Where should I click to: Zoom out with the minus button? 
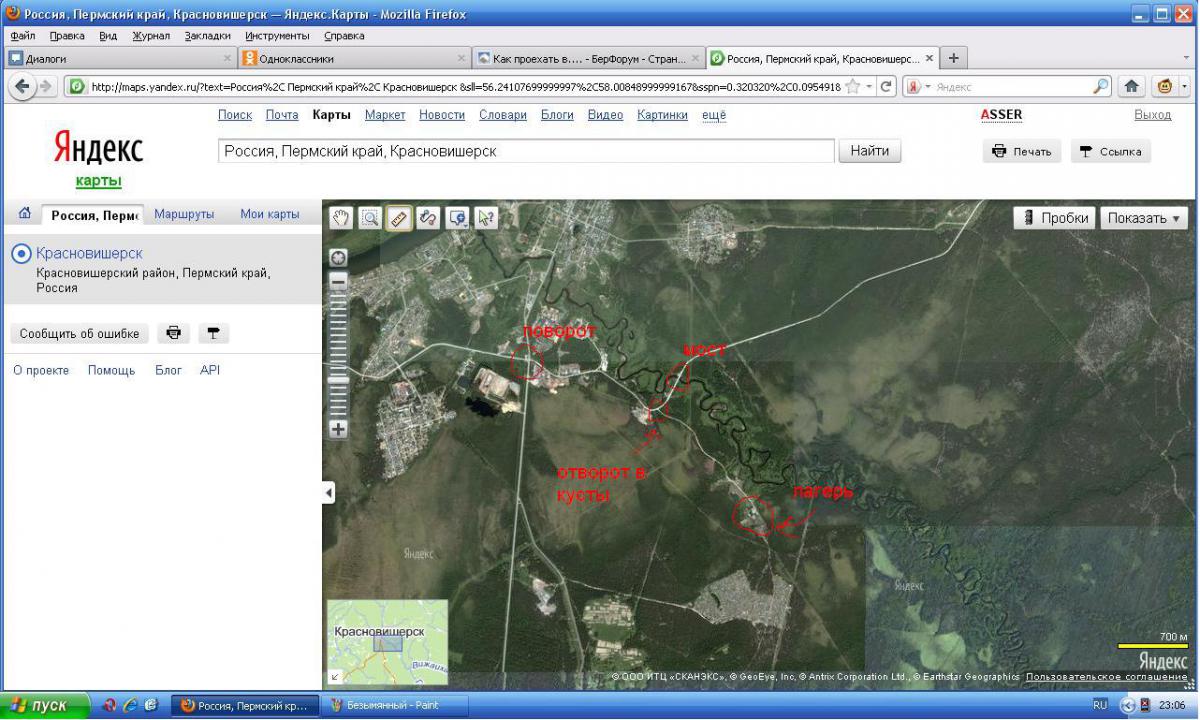pyautogui.click(x=338, y=283)
